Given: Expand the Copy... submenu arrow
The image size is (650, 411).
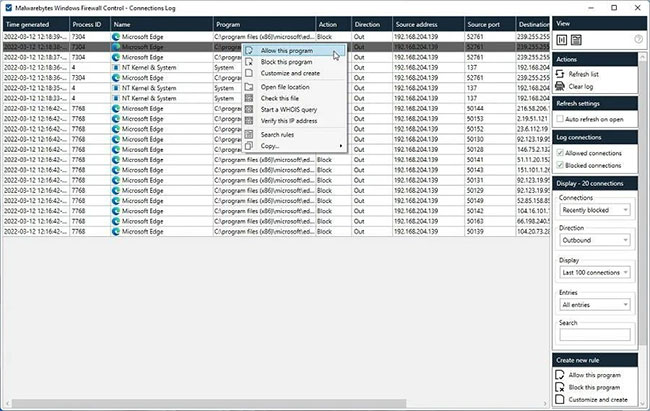Looking at the screenshot, I should pos(341,146).
